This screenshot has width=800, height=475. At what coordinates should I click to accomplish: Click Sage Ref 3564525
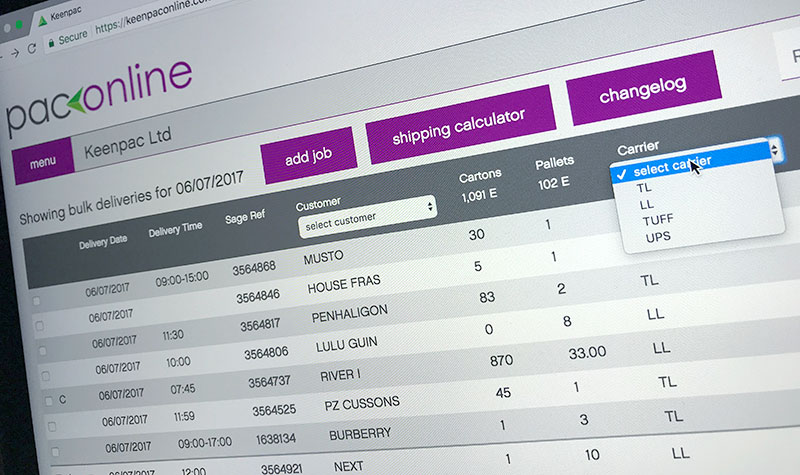274,410
